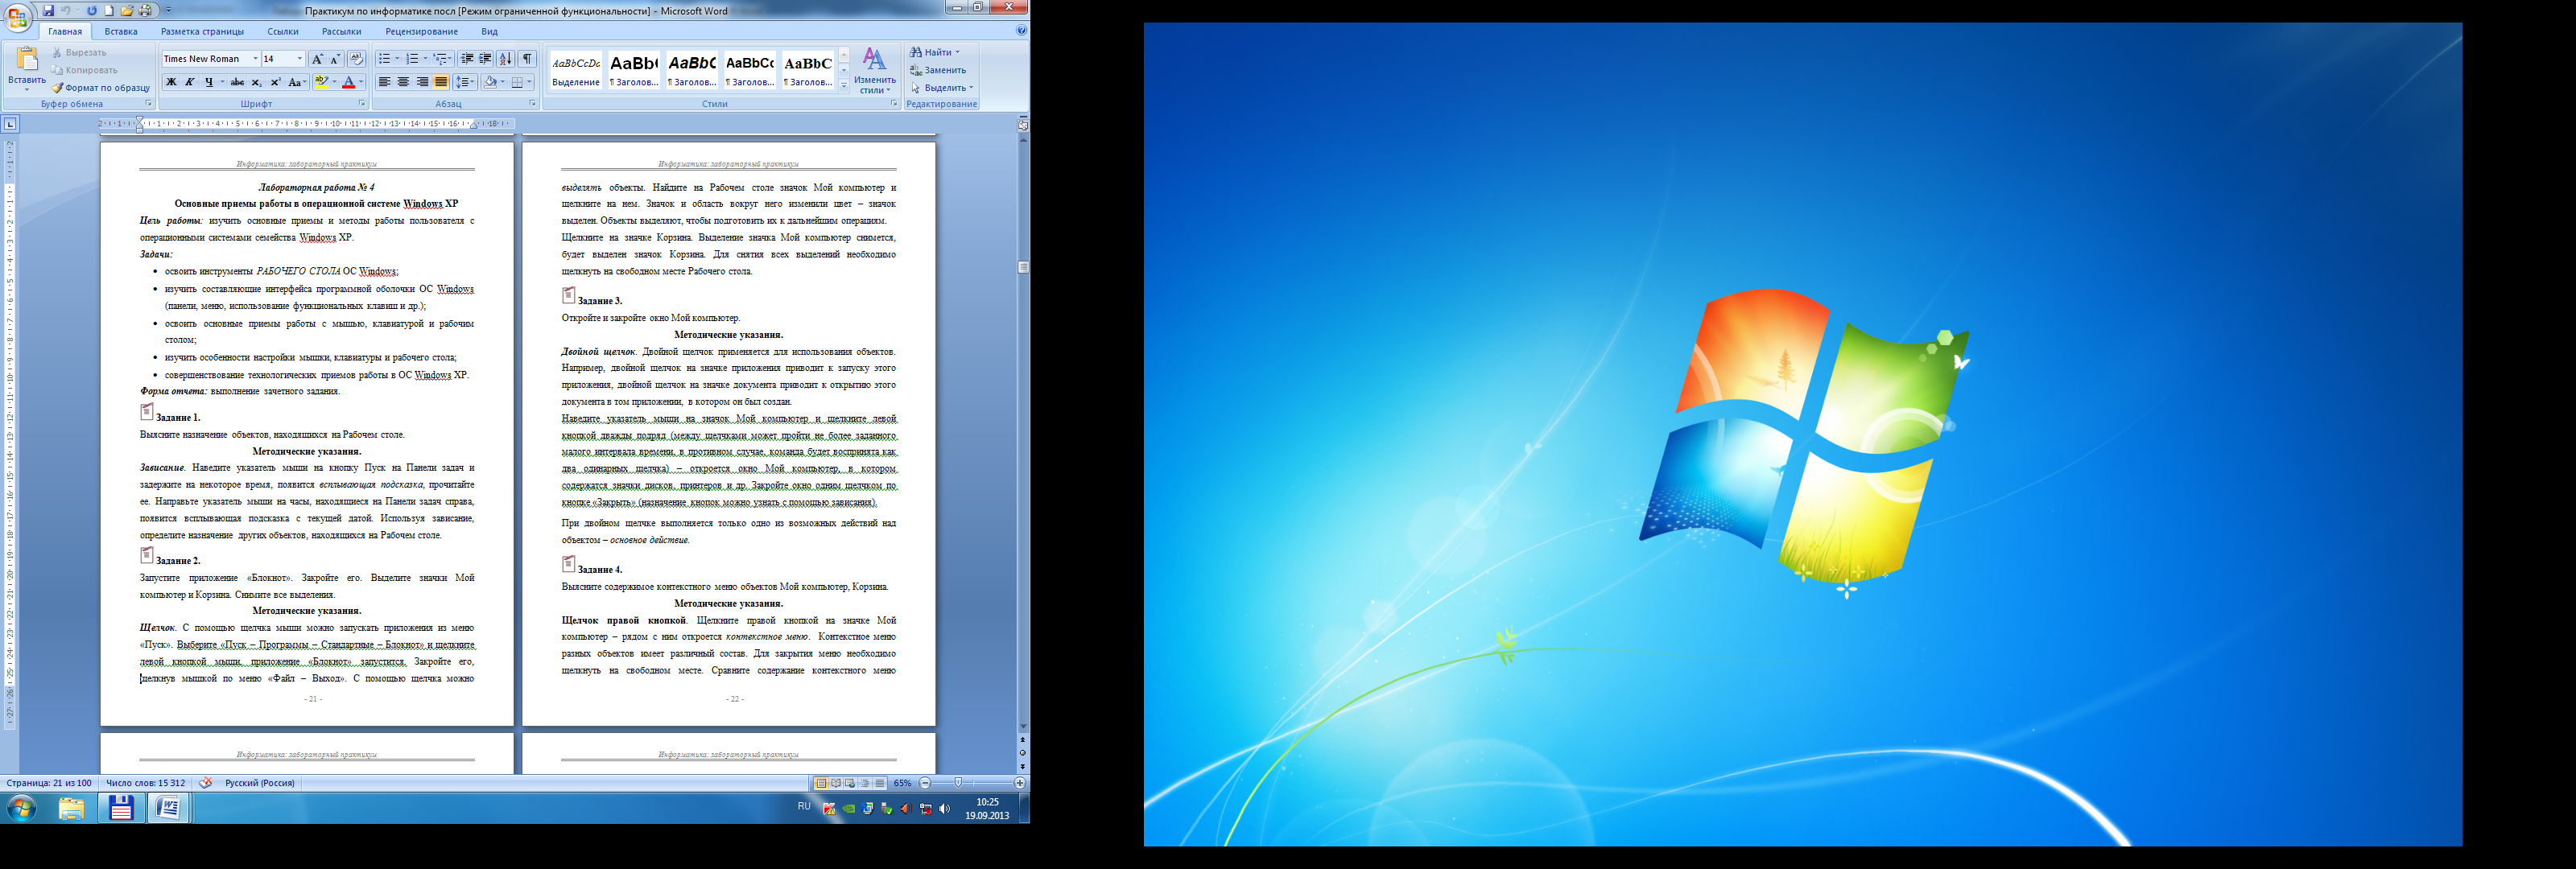Click the Заменить button
Image resolution: width=2576 pixels, height=869 pixels.
tap(938, 70)
